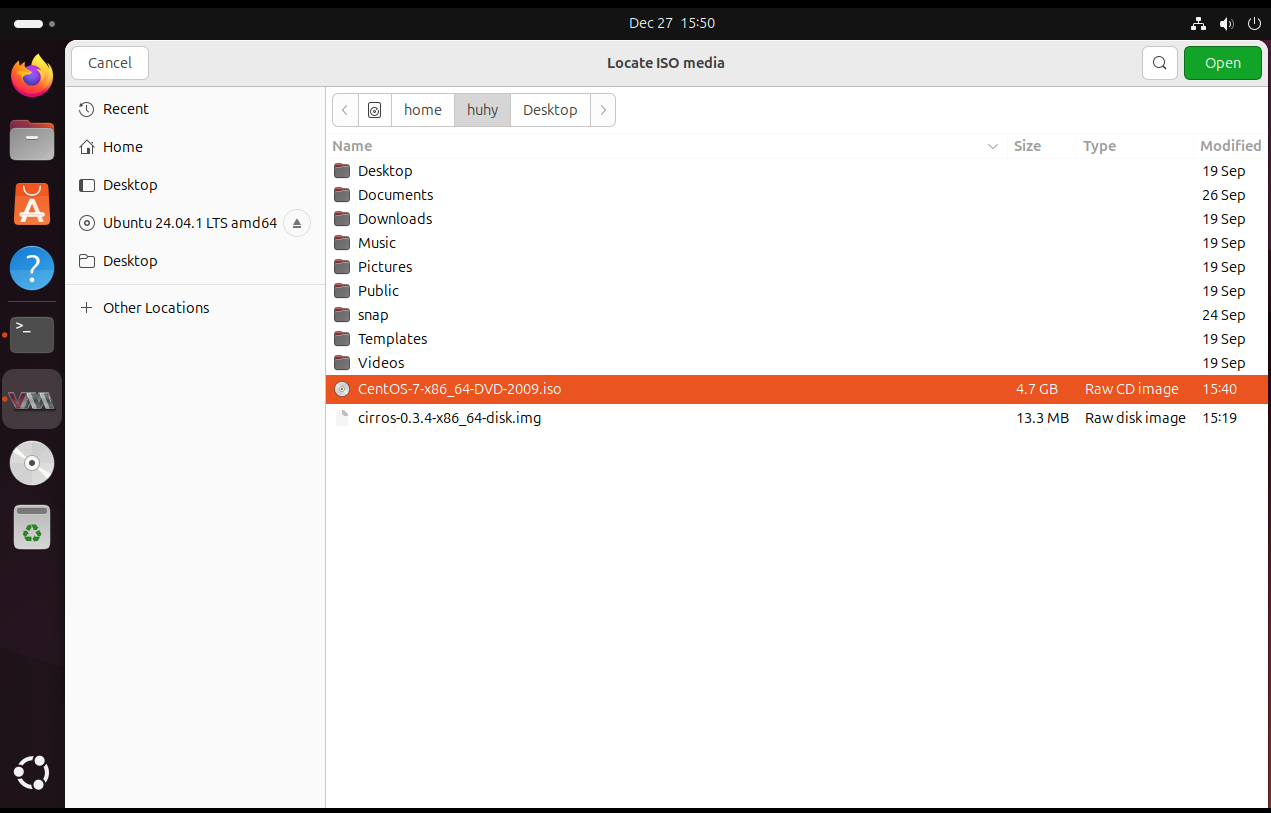This screenshot has height=813, width=1271.
Task: Click the Music folder icon
Action: pyautogui.click(x=342, y=243)
